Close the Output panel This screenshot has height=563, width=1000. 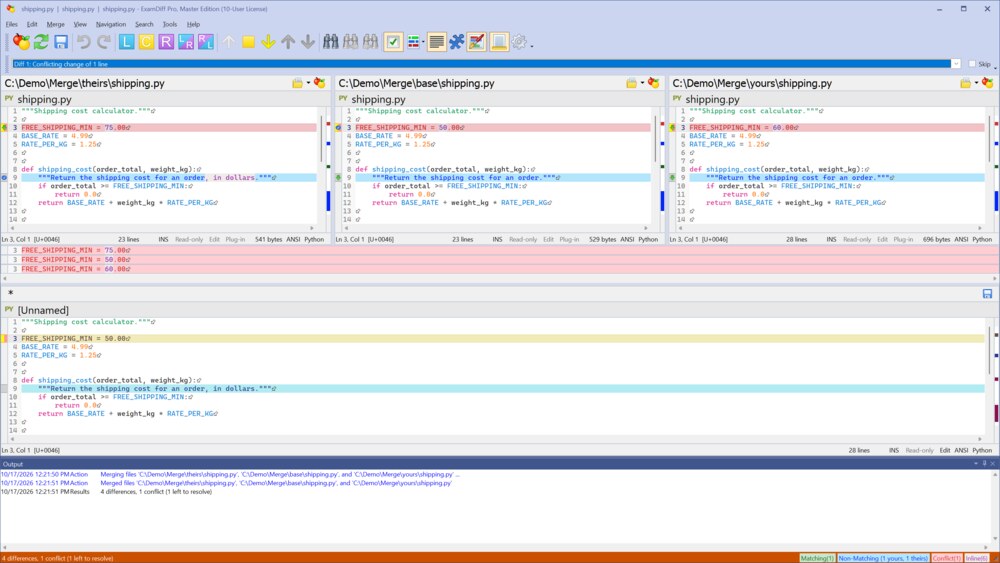[x=993, y=464]
